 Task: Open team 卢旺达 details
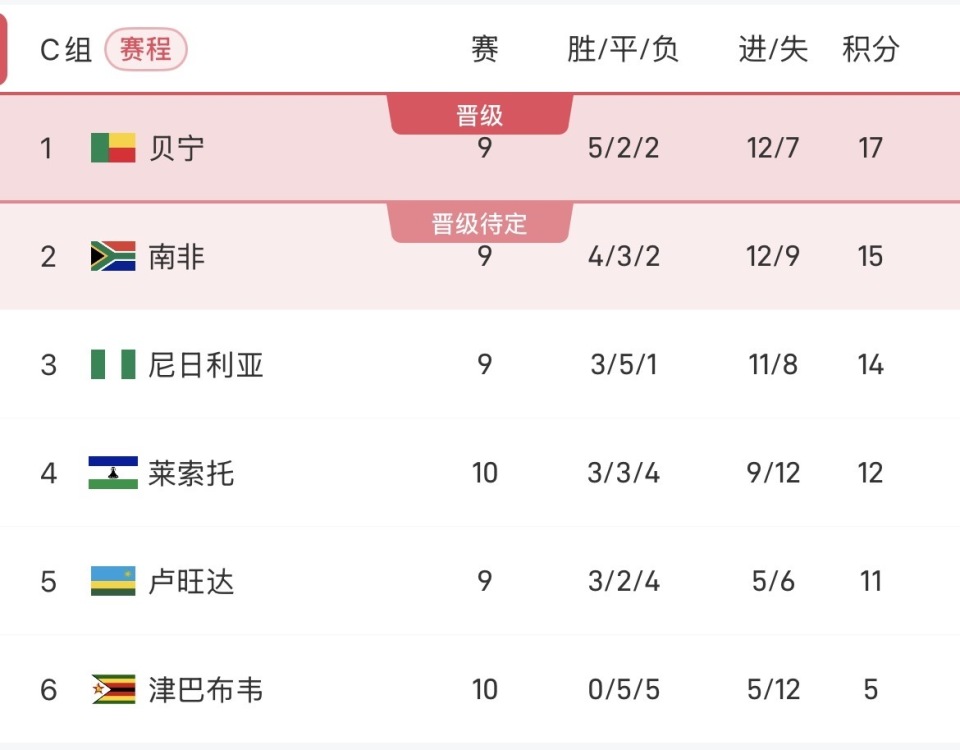coord(191,581)
